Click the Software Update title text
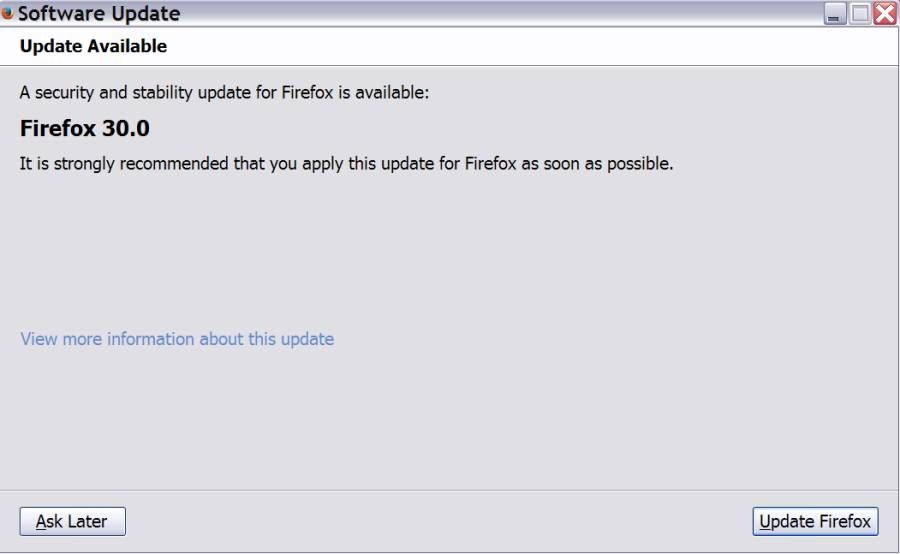 coord(99,13)
